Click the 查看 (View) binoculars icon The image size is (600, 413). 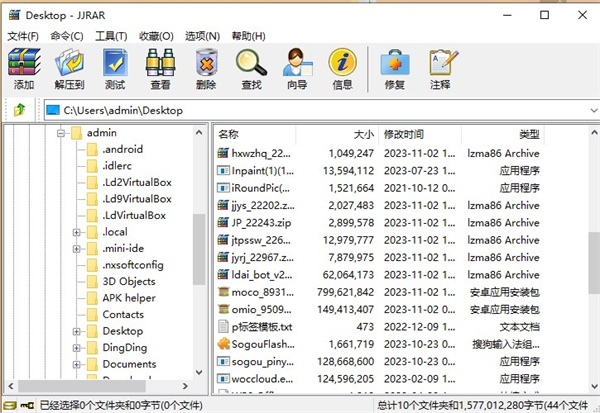pos(160,62)
